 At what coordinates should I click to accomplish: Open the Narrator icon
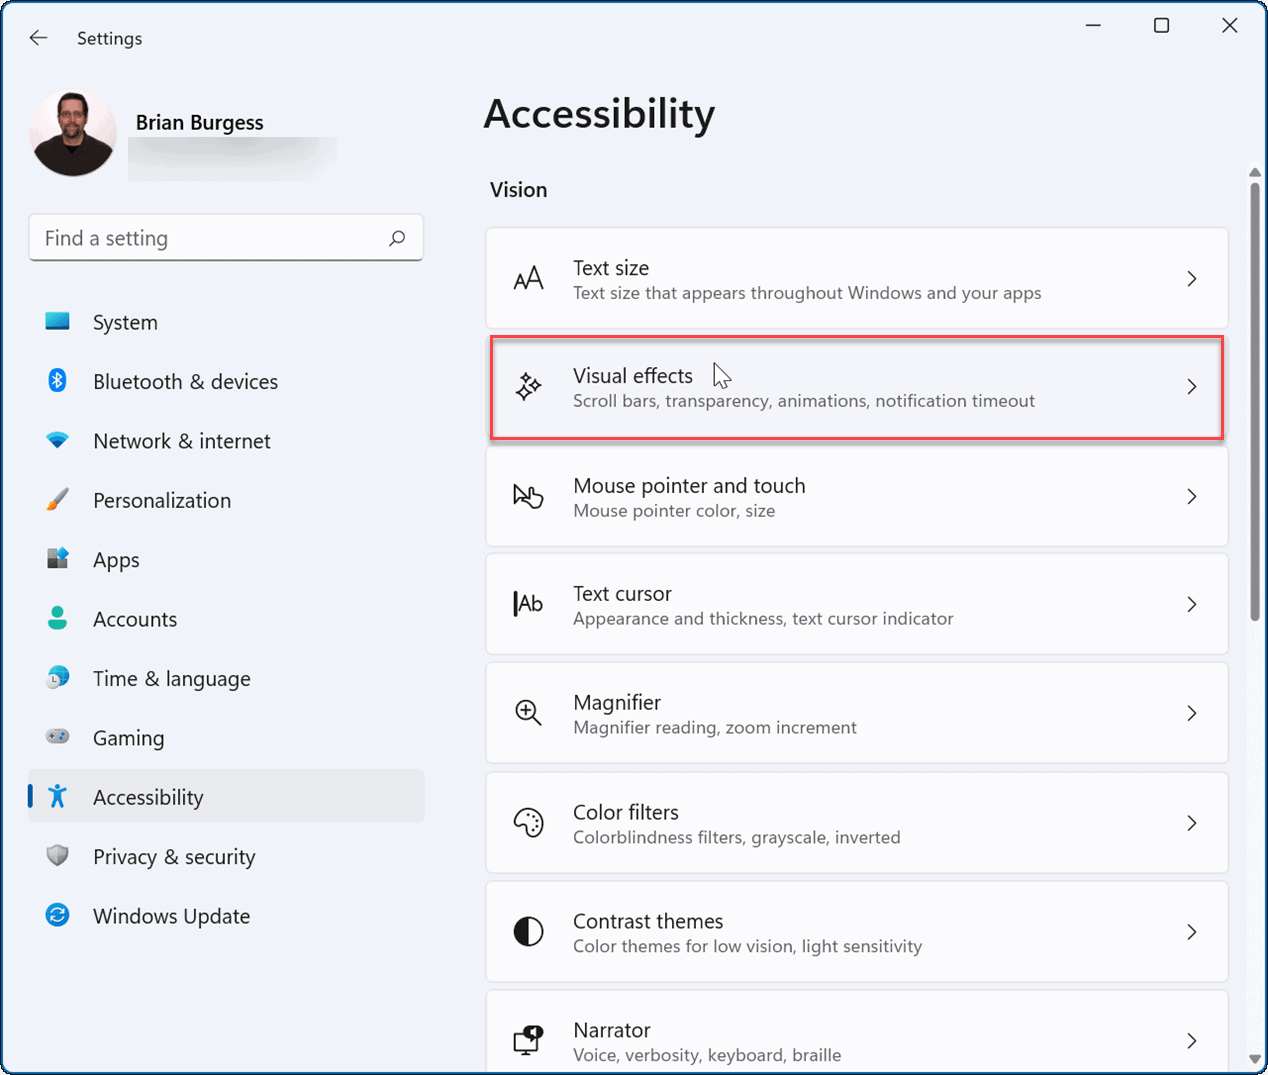[528, 1040]
